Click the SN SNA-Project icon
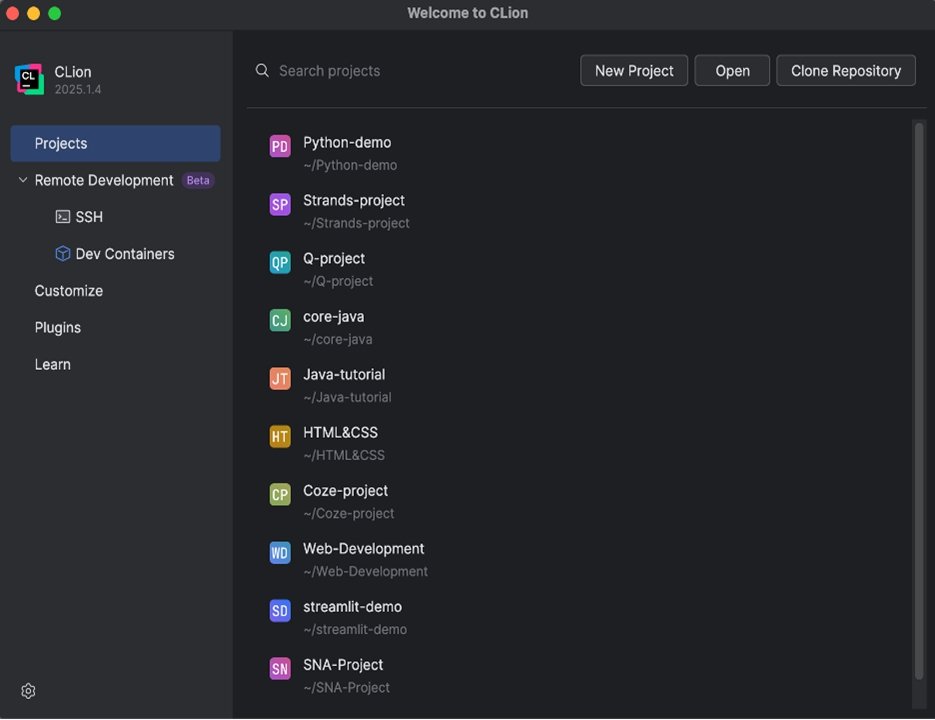Viewport: 935px width, 720px height. [x=280, y=669]
